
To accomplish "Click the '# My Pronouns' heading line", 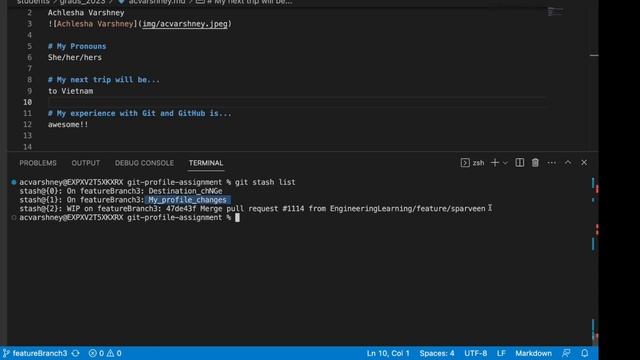I will (77, 46).
